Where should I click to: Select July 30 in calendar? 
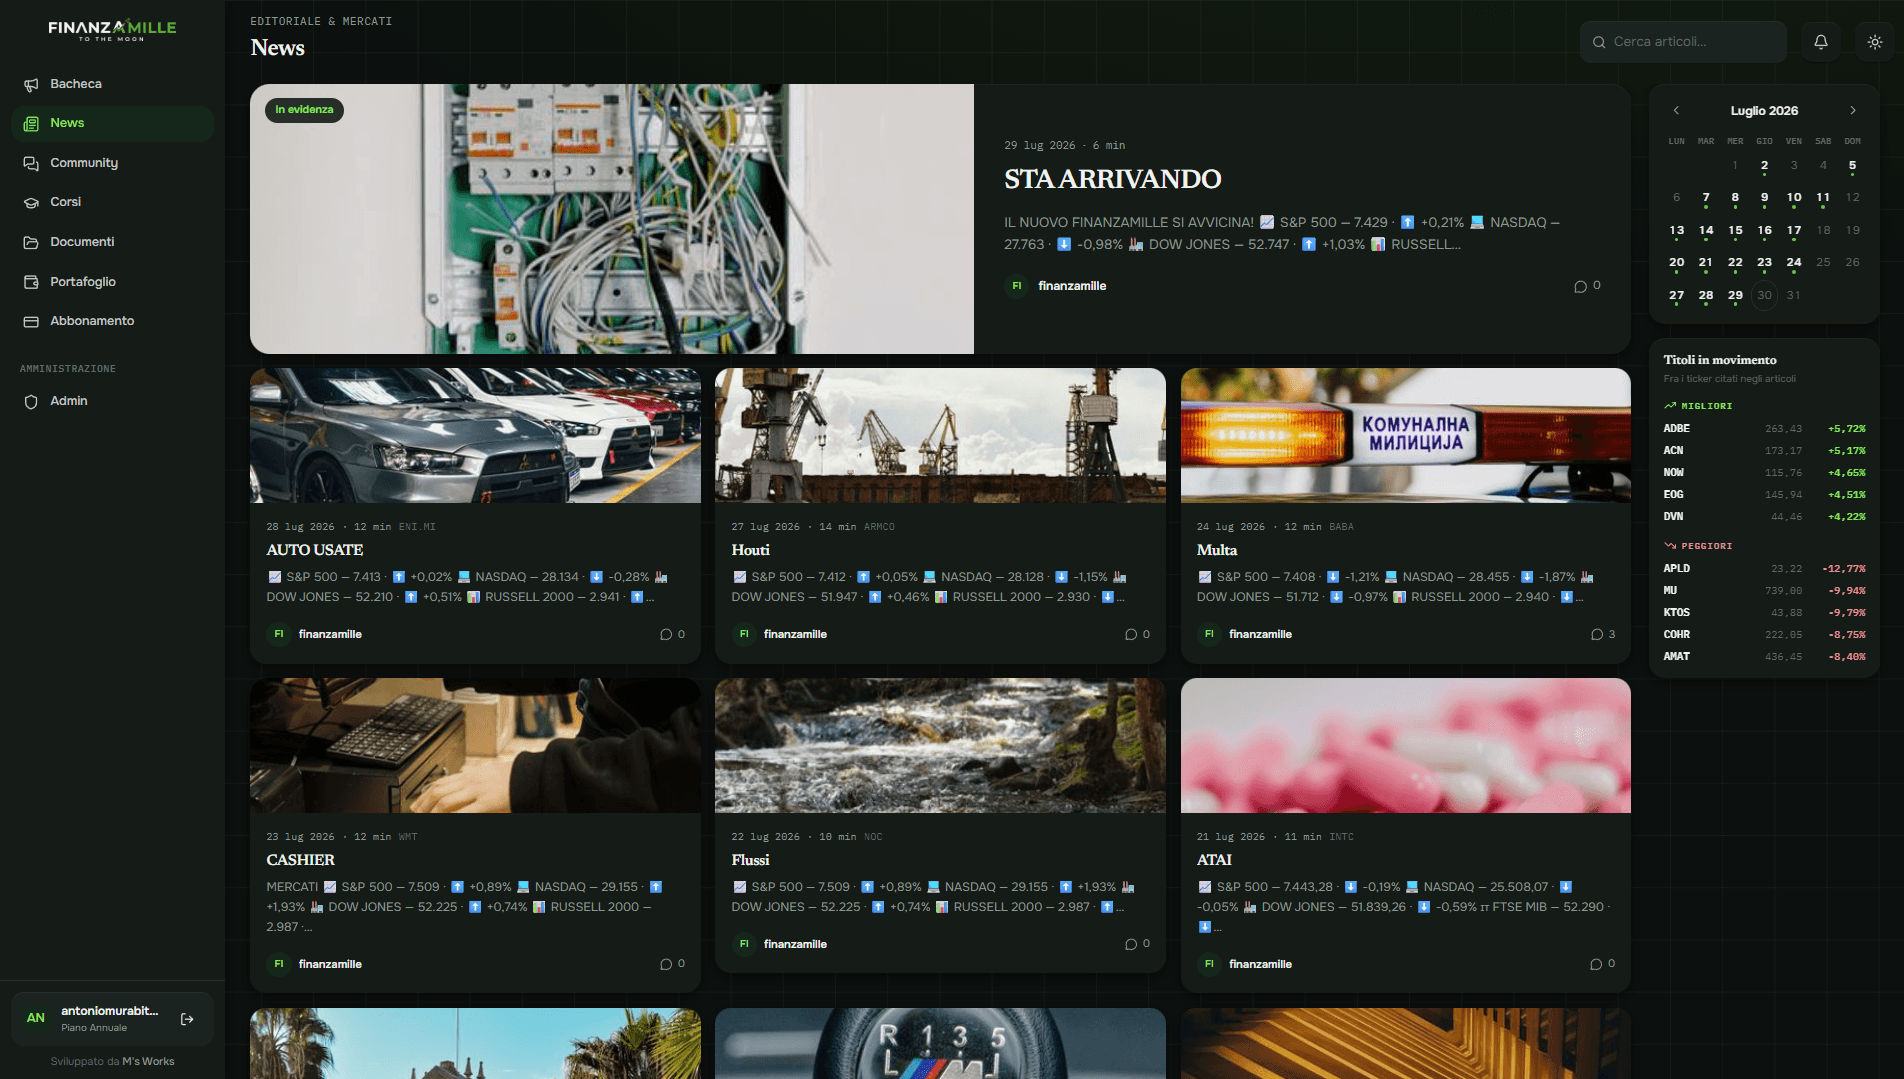tap(1764, 295)
